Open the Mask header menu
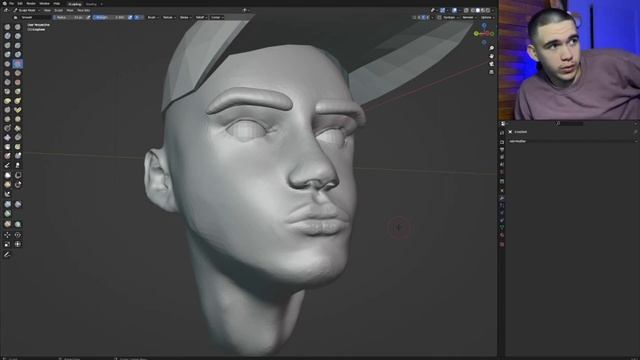Viewport: 640px width, 360px height. point(70,10)
